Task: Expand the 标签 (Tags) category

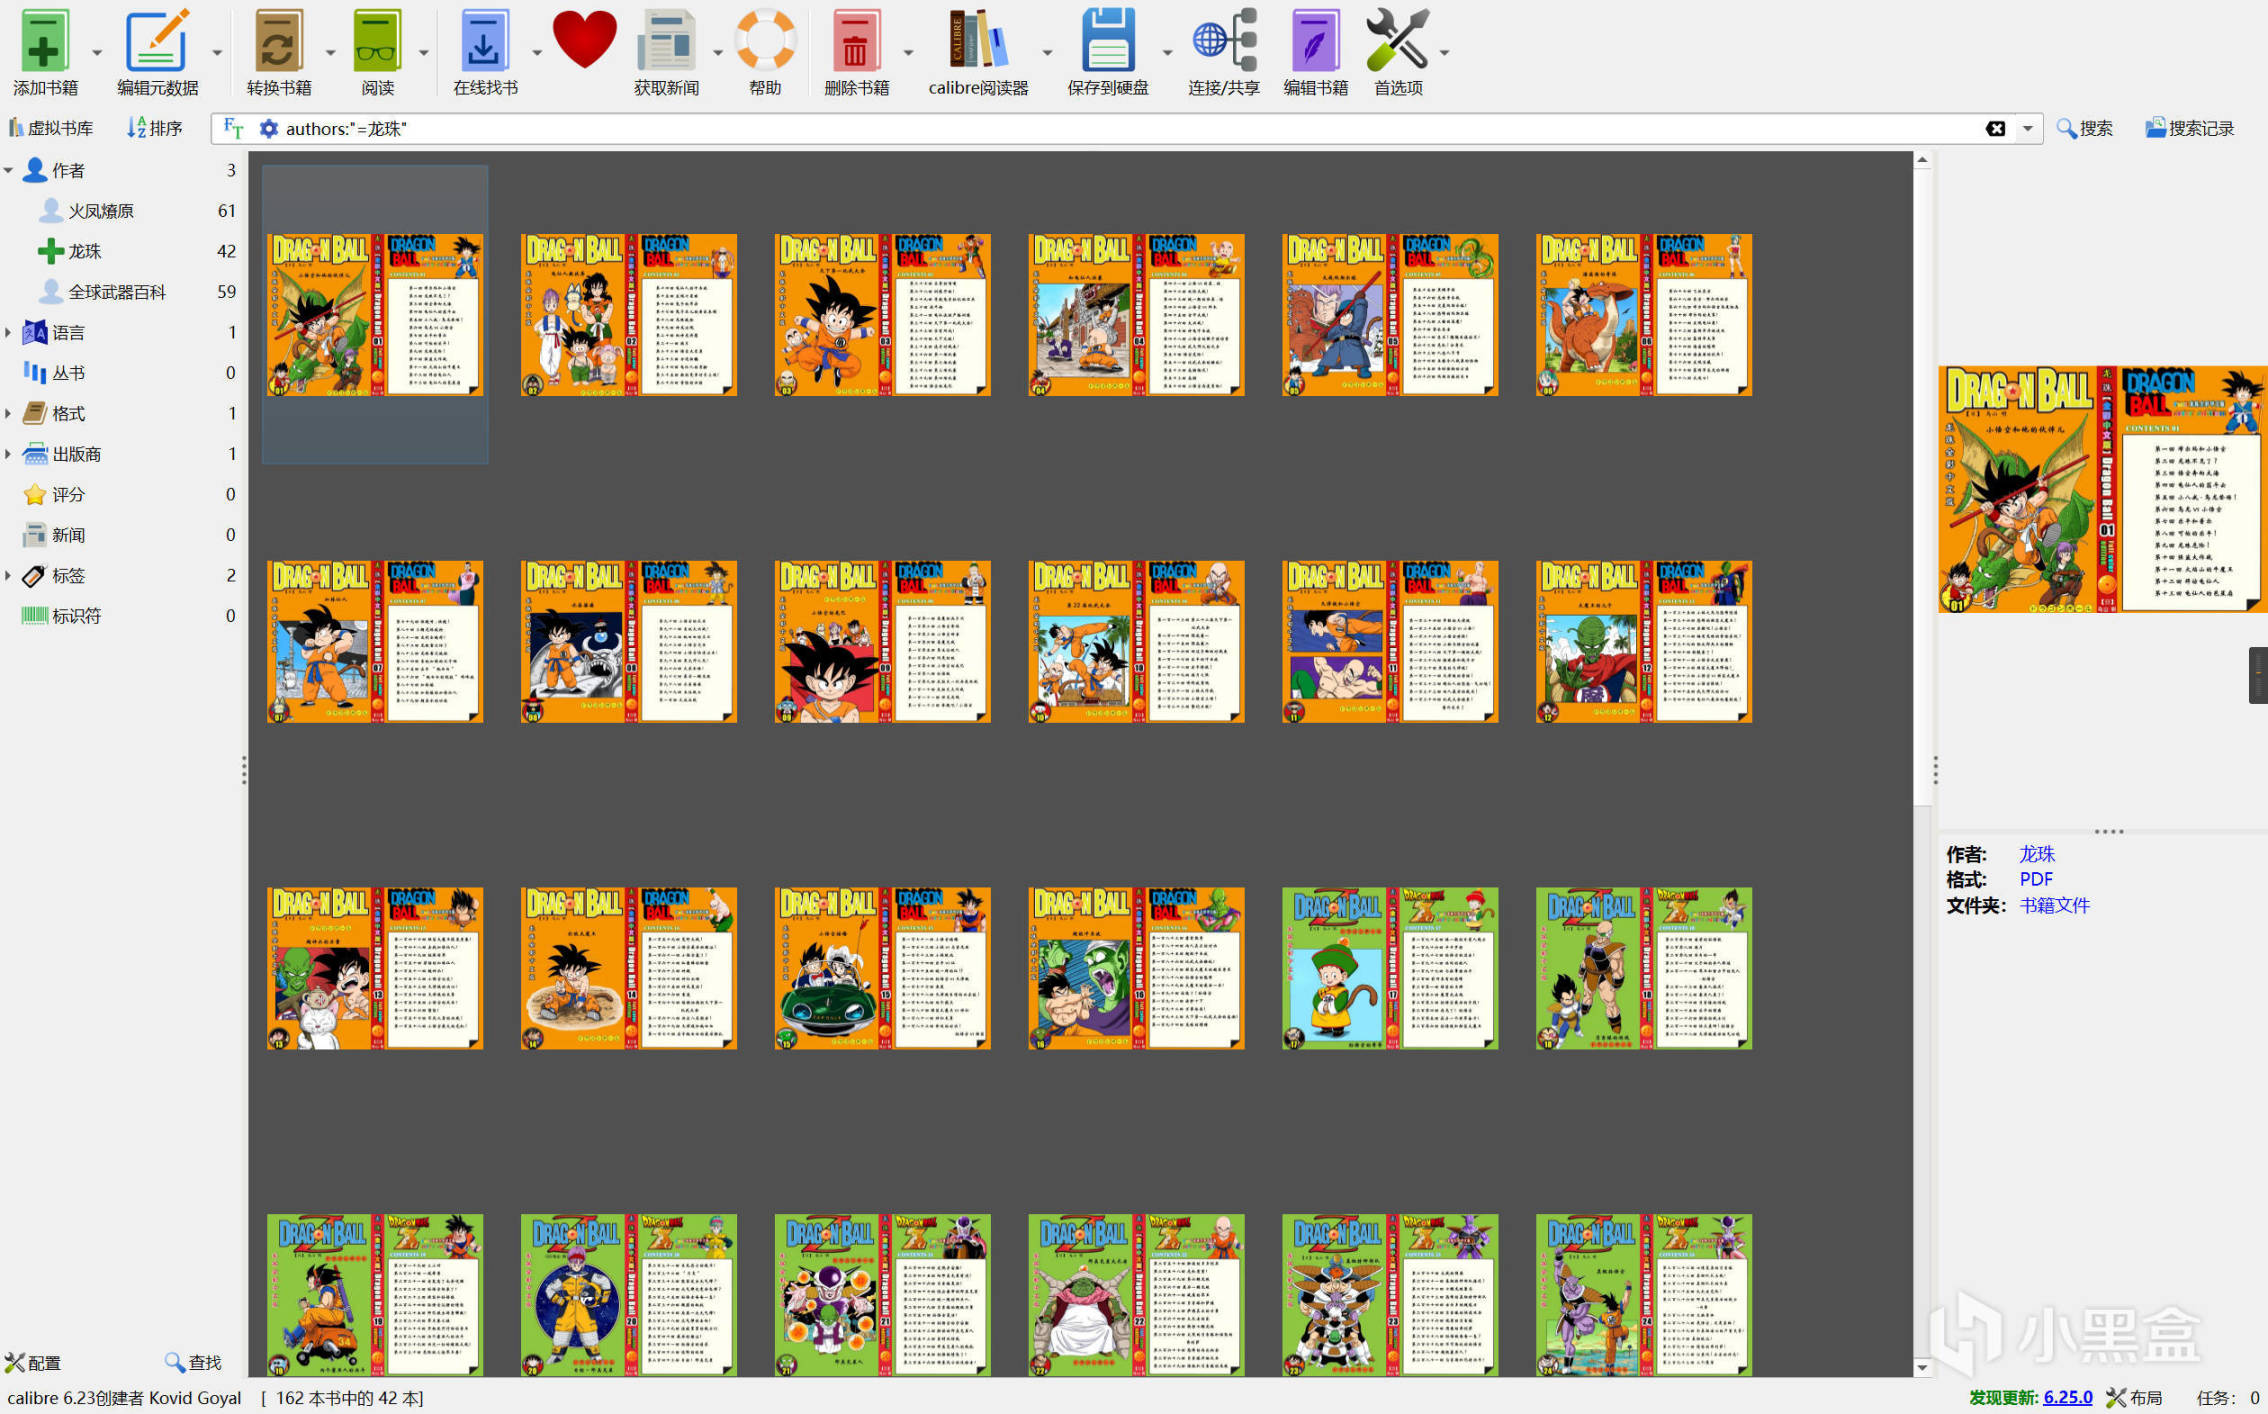Action: [8, 576]
